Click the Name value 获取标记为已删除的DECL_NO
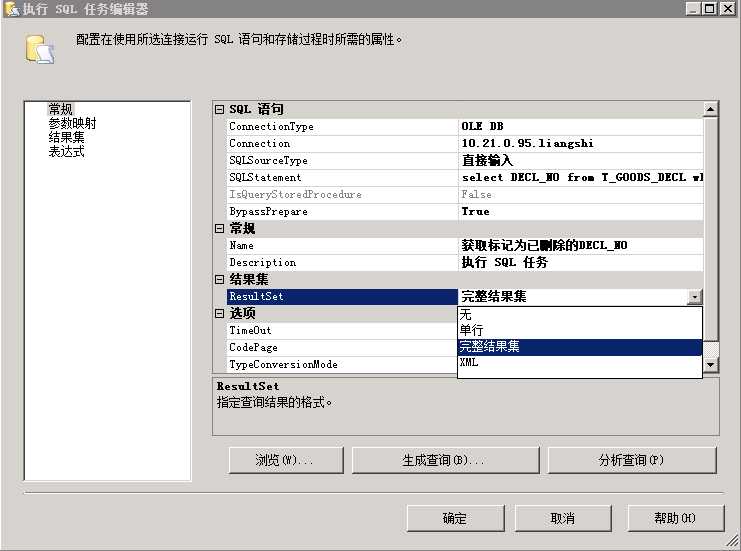741x551 pixels. (580, 246)
